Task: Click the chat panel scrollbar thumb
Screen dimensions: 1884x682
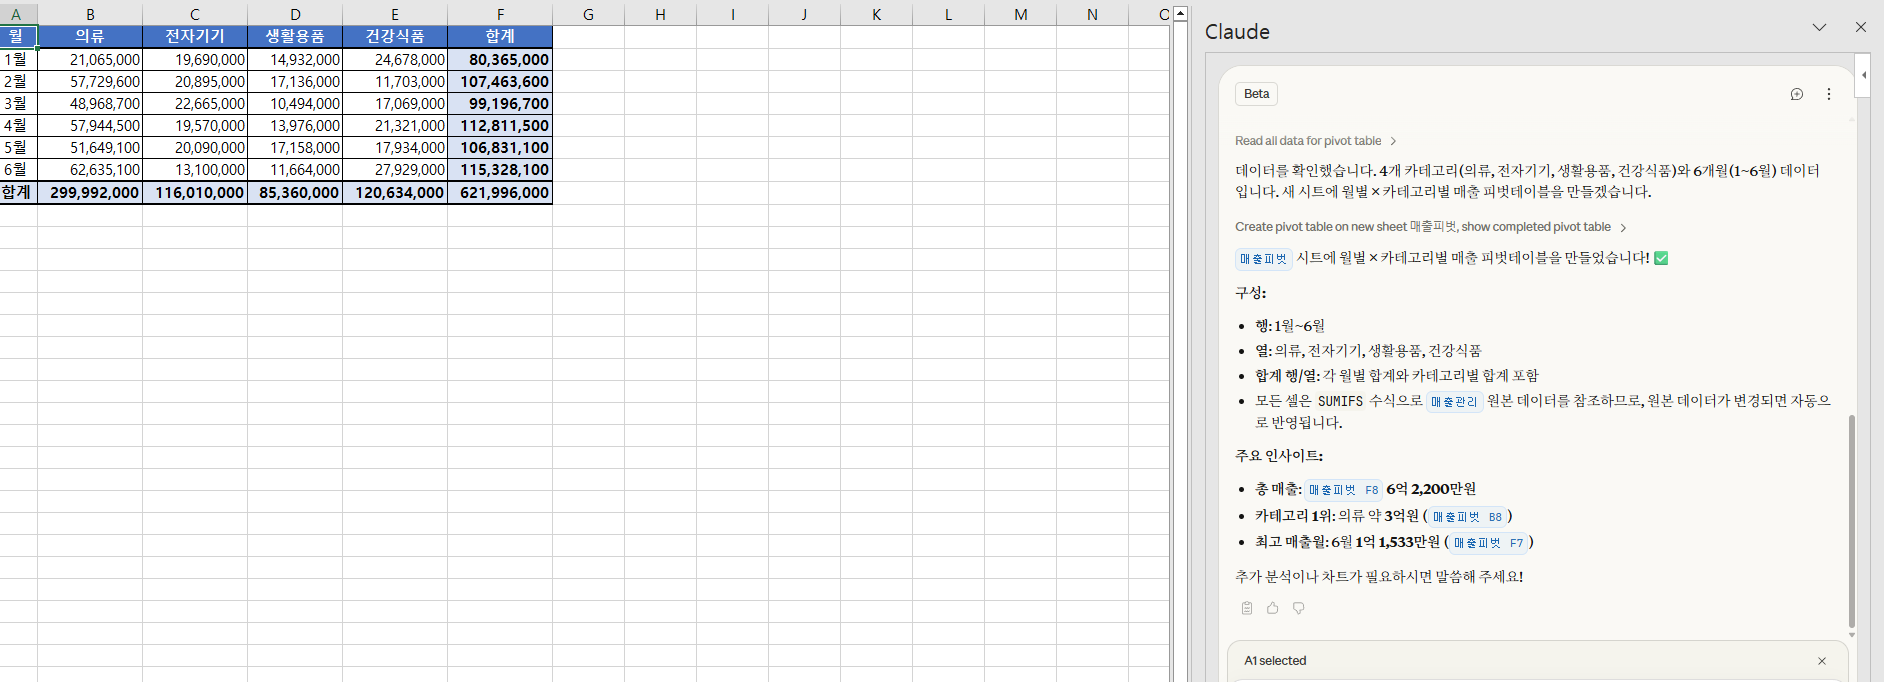Action: point(1851,520)
